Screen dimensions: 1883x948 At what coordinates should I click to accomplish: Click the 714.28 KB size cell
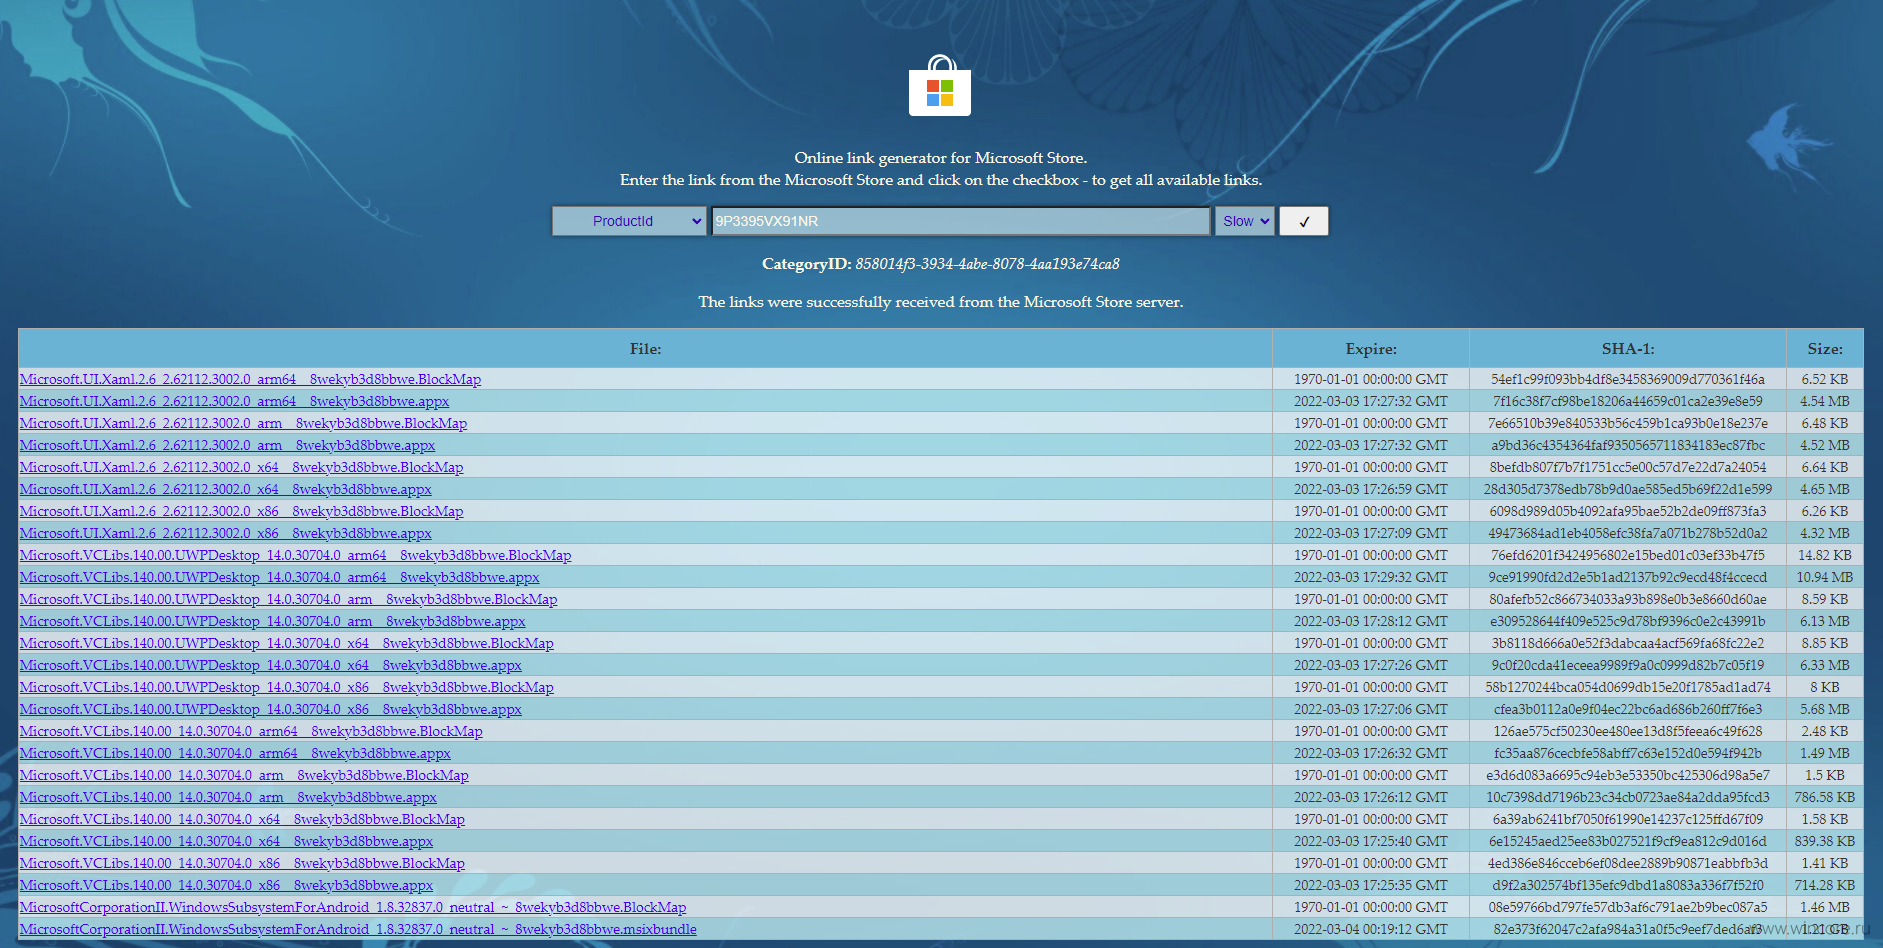1825,885
